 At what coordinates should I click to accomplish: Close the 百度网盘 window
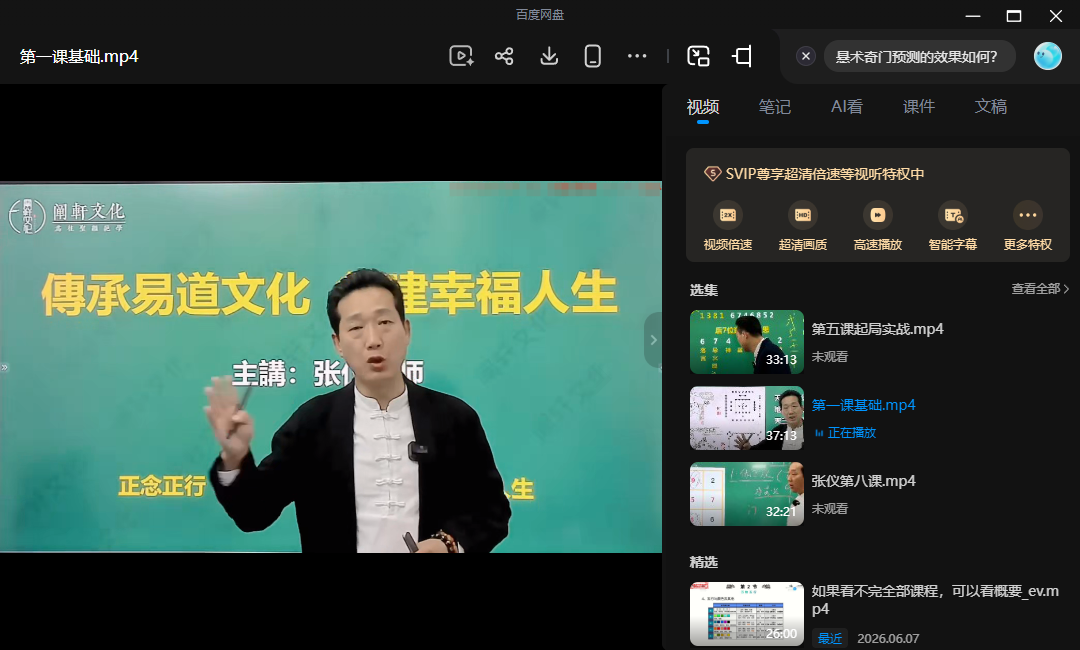[1055, 15]
